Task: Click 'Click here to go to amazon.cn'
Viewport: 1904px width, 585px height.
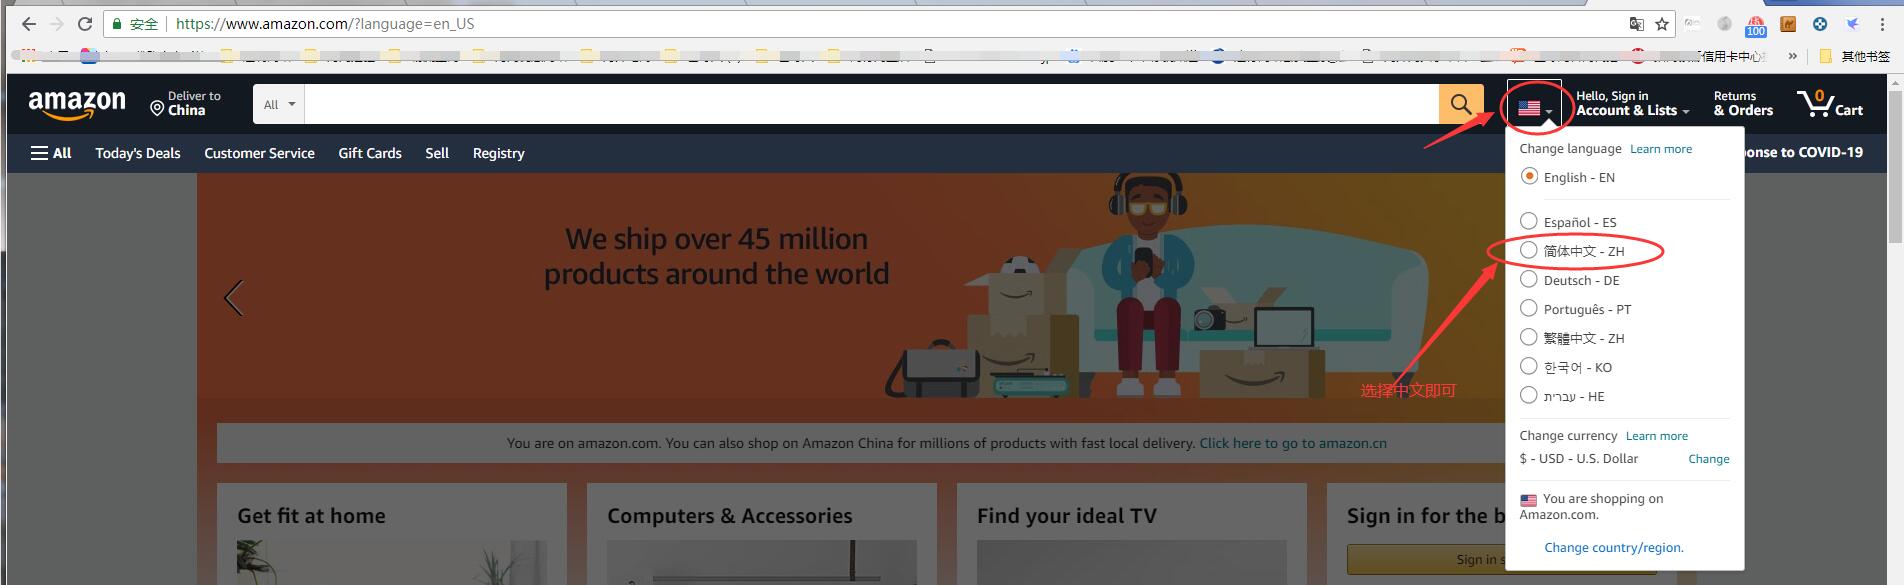Action: click(x=1293, y=443)
